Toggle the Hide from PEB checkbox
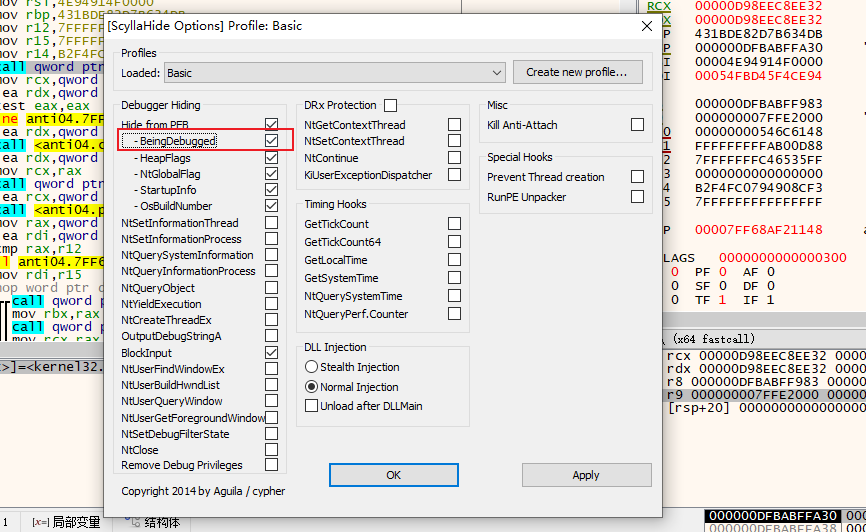Image resolution: width=866 pixels, height=532 pixels. (x=271, y=125)
